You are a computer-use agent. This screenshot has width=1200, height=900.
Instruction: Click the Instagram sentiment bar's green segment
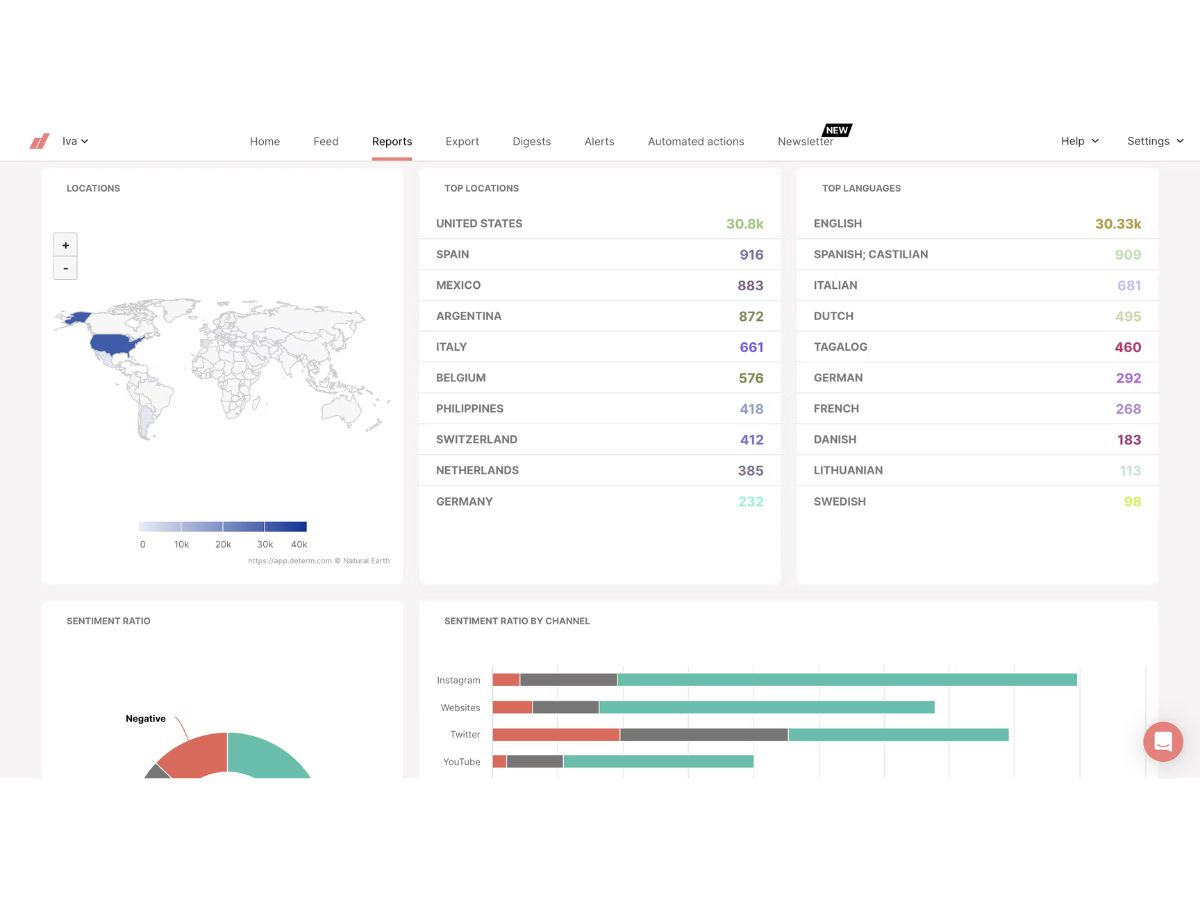tap(847, 680)
